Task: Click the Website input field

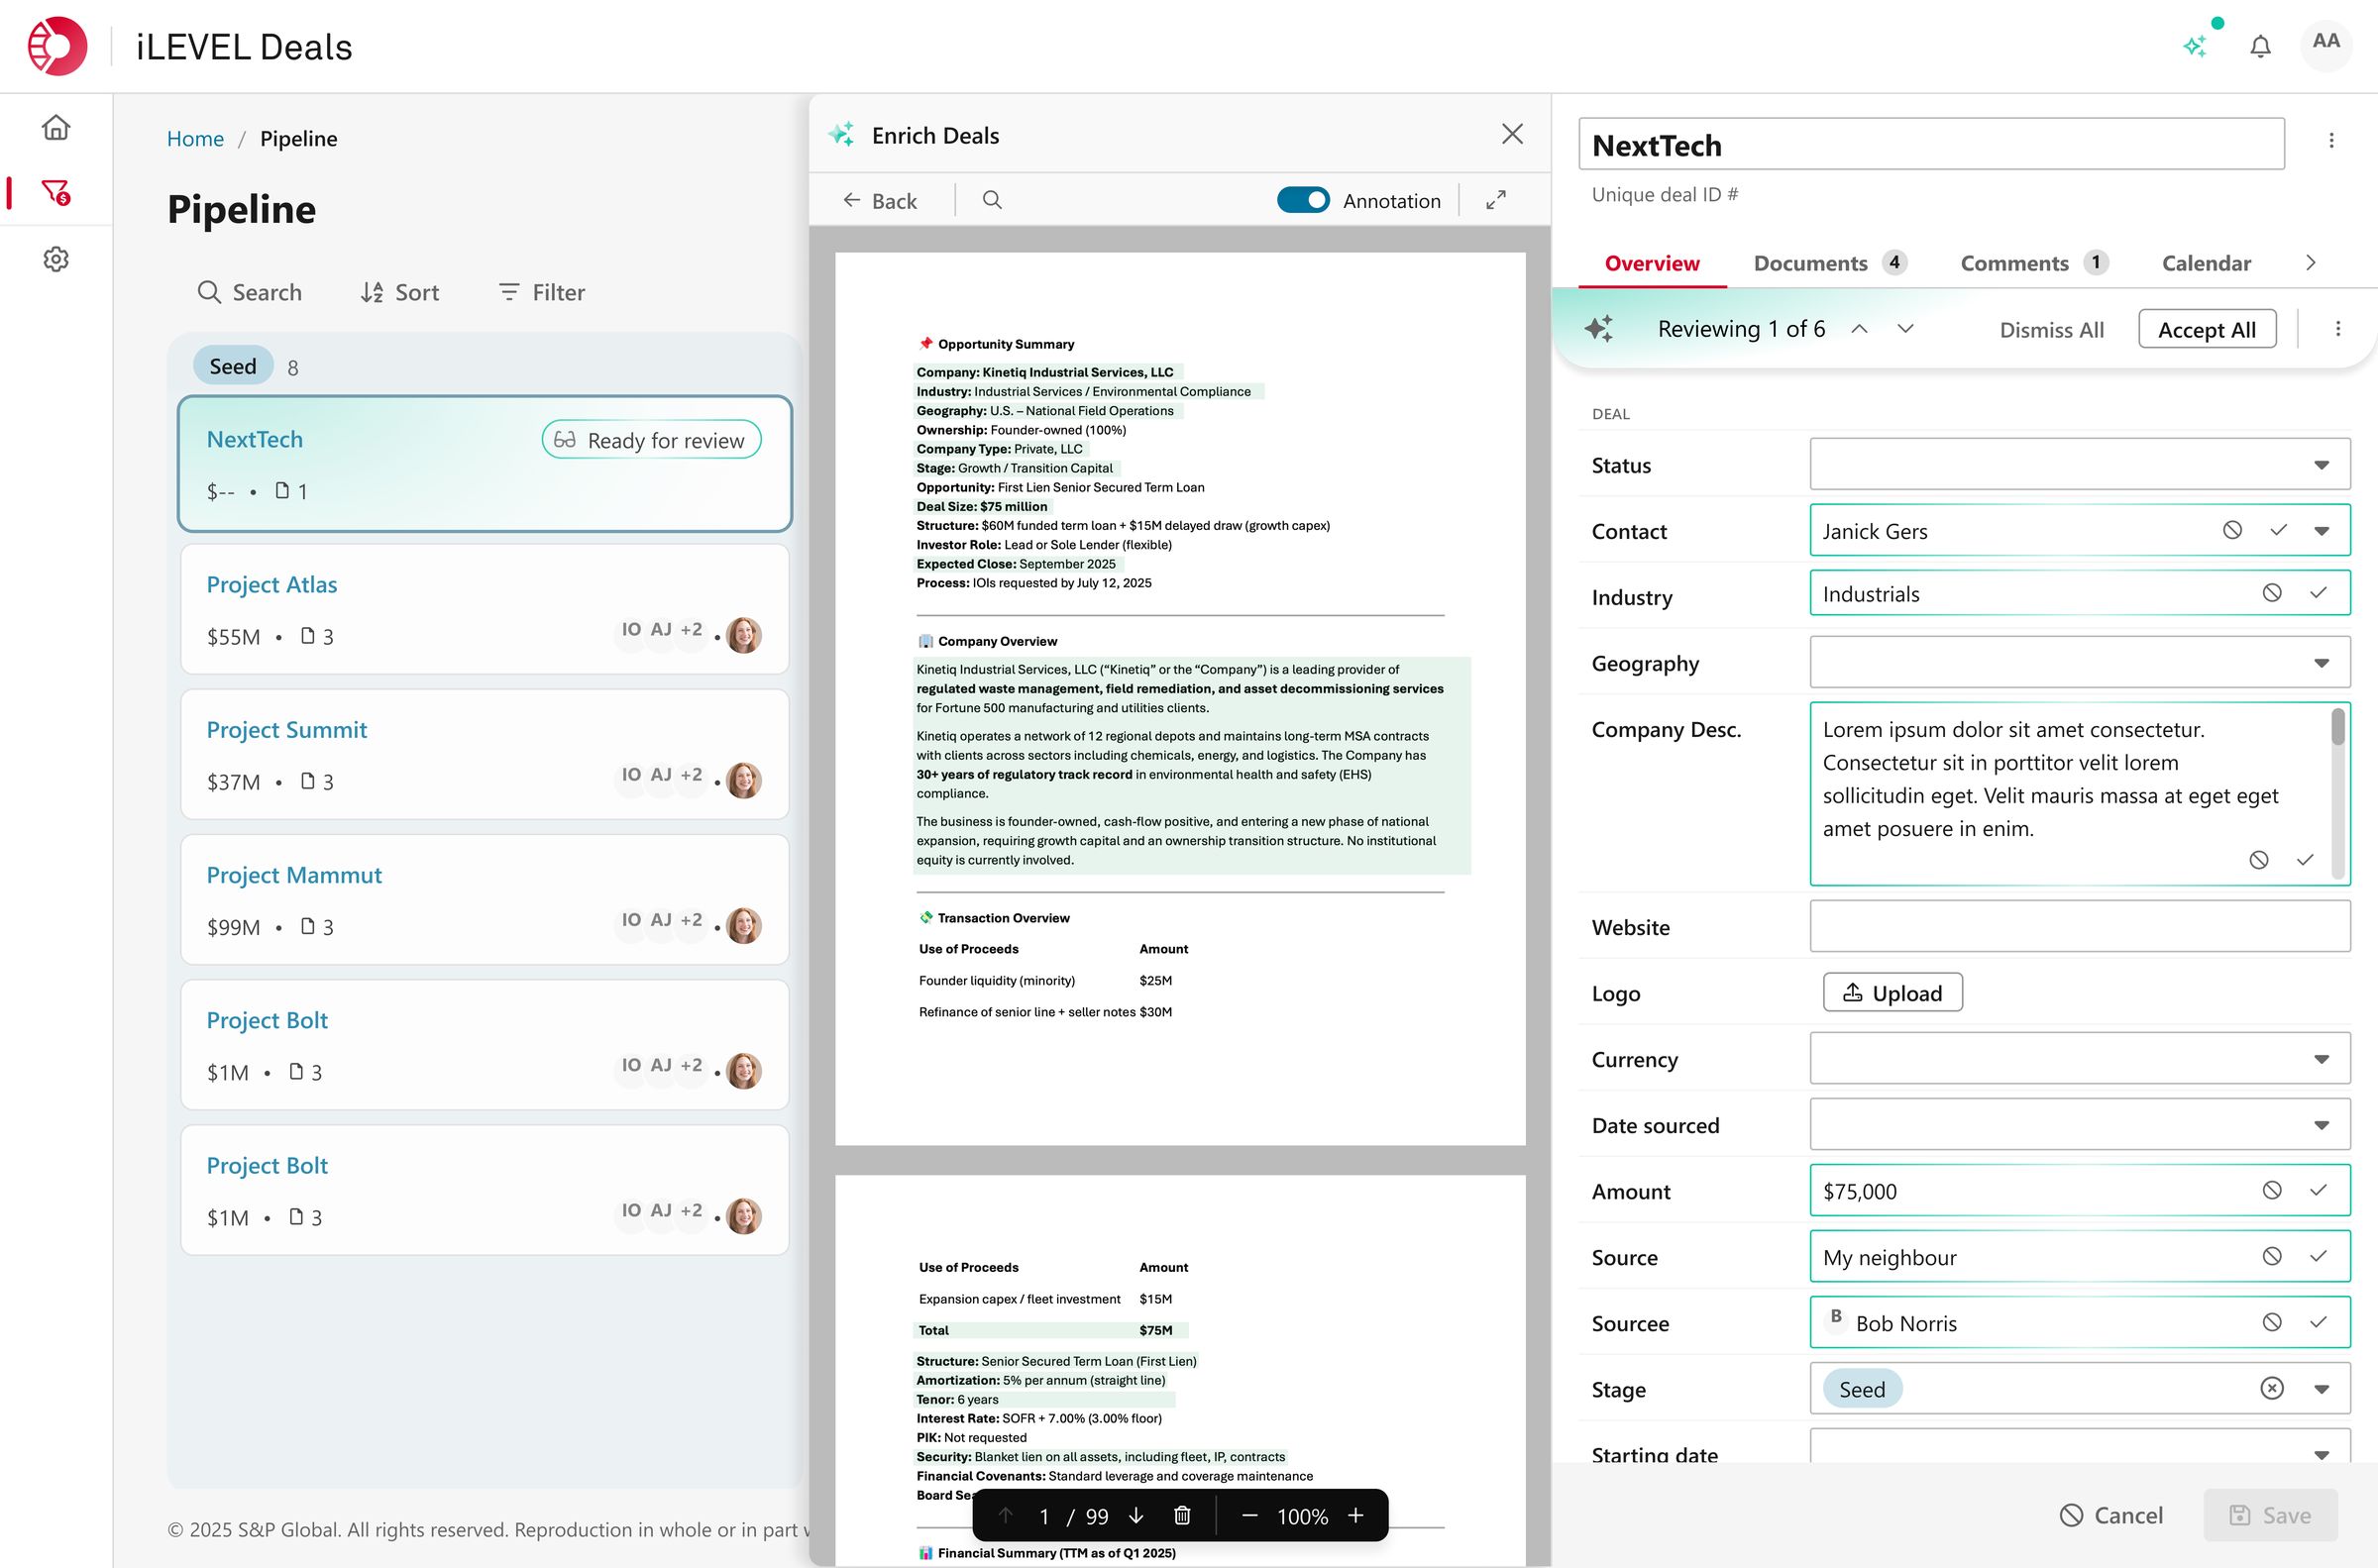Action: coord(2080,926)
